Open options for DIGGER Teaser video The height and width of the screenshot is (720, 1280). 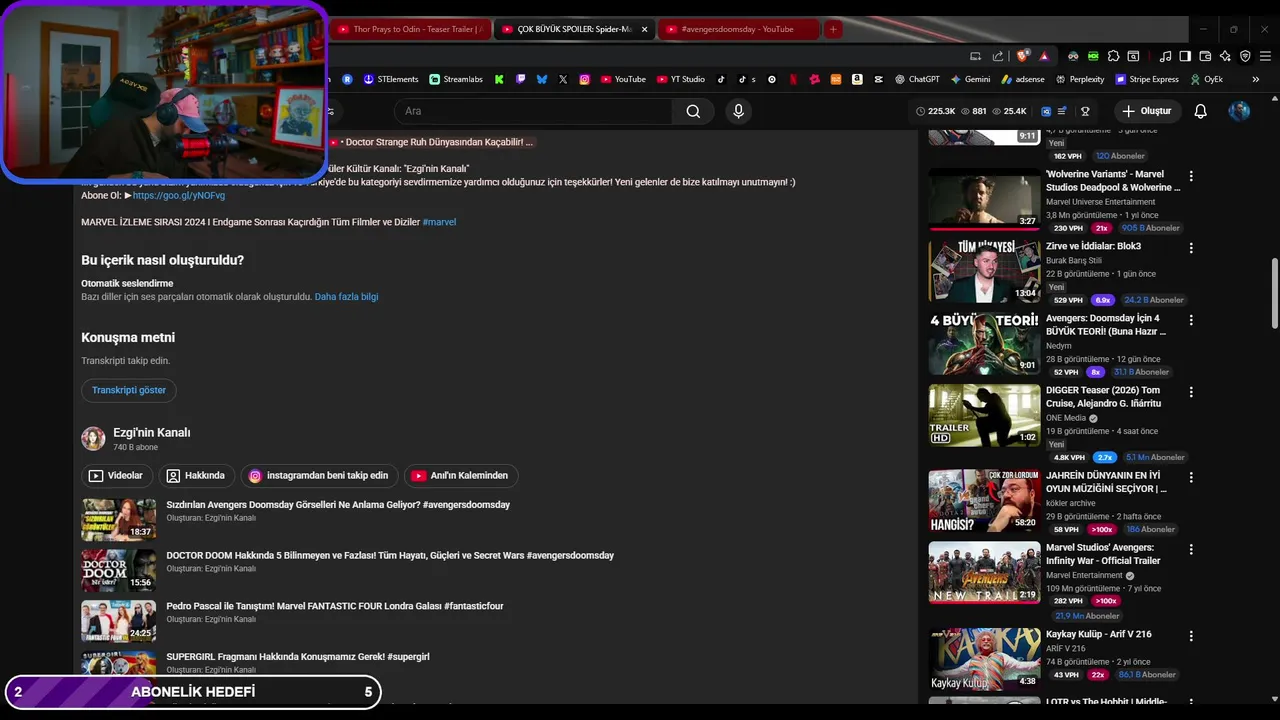tap(1190, 392)
